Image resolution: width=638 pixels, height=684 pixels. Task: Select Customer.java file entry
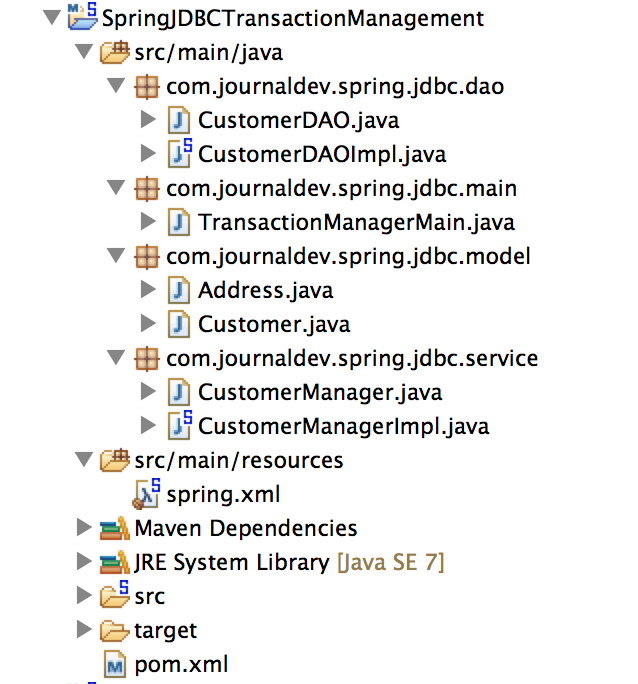pos(274,325)
